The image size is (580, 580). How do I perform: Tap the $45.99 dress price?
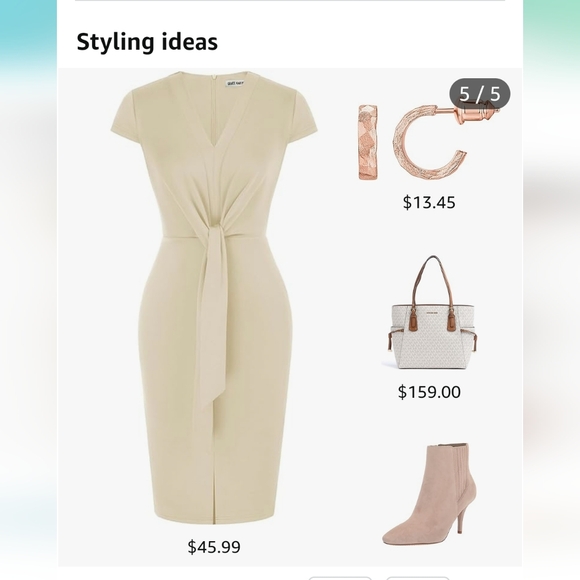tap(214, 547)
